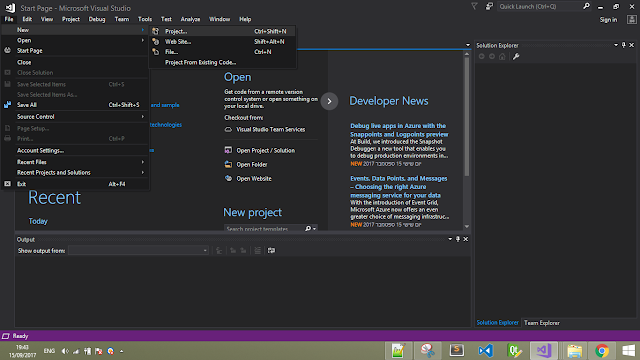Screen dimensions: 640x360
Task: Show hidden system tray icons arrow
Action: click(x=122, y=351)
